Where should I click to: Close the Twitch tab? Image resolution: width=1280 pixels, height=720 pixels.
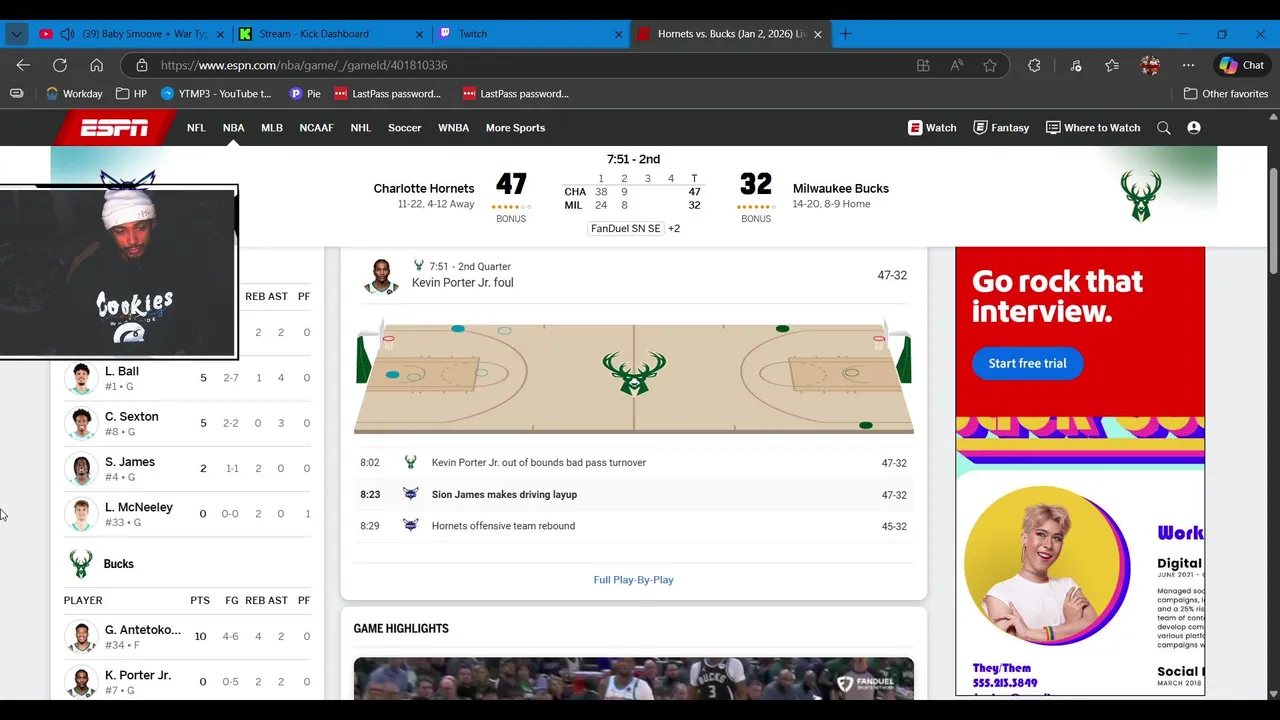[x=619, y=34]
